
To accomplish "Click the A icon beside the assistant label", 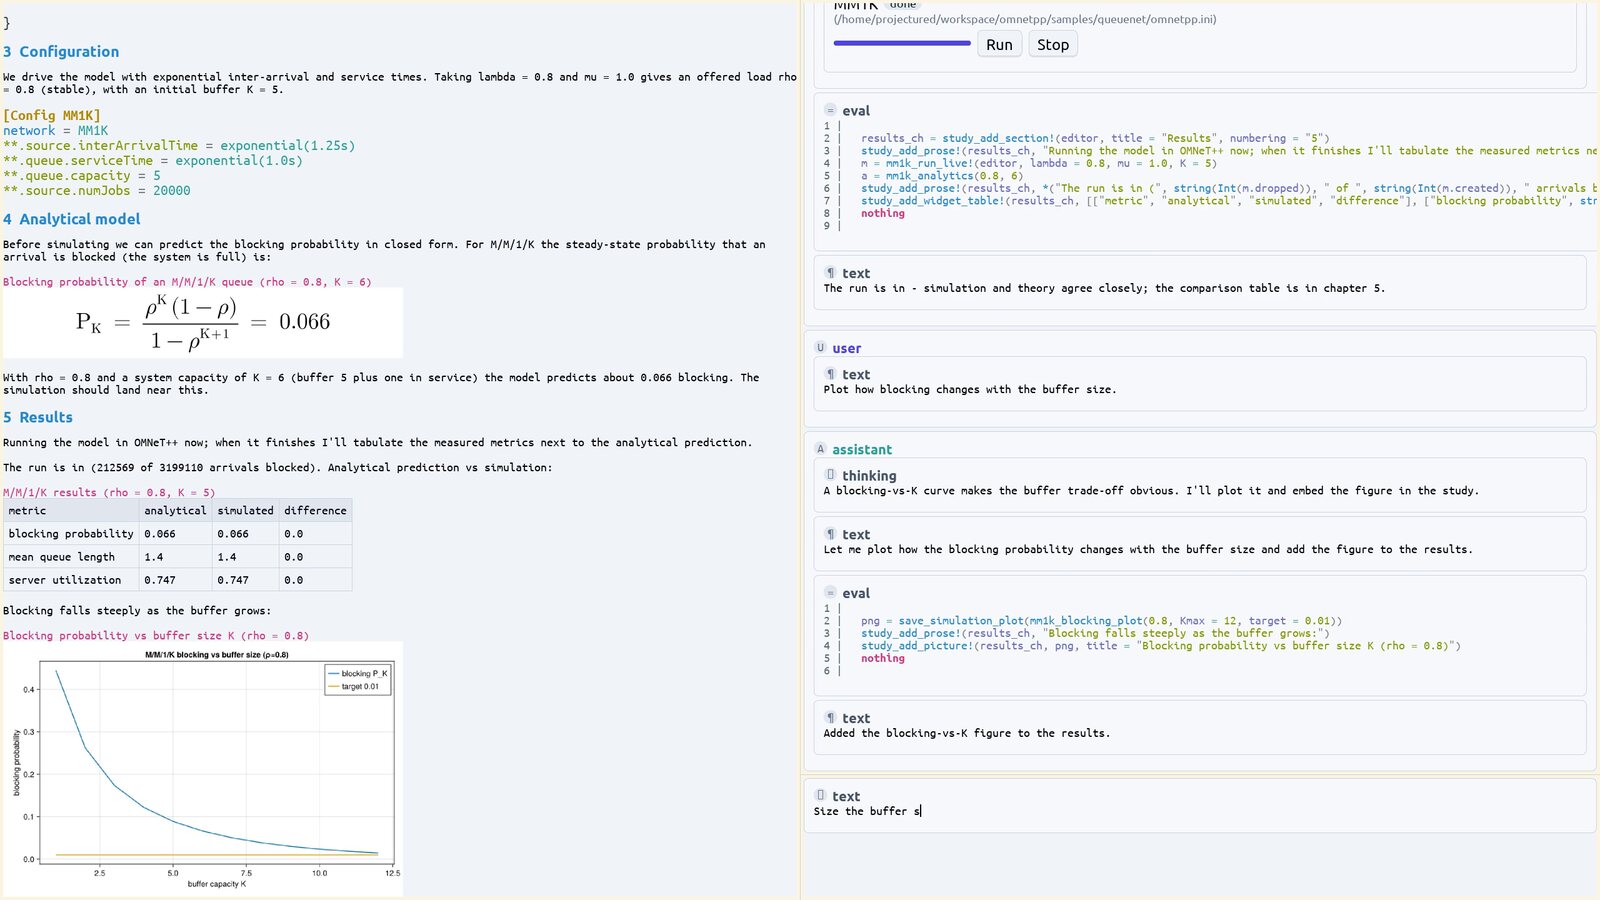I will (x=820, y=449).
